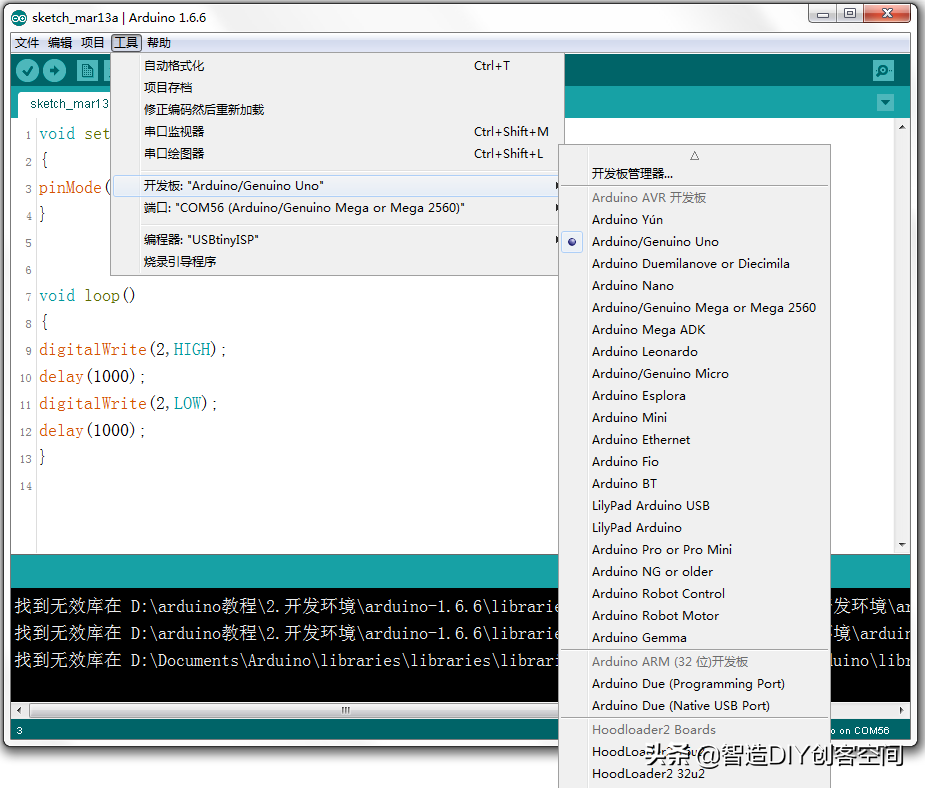The image size is (925, 788).
Task: Click console scrollbar left arrow
Action: coord(19,710)
